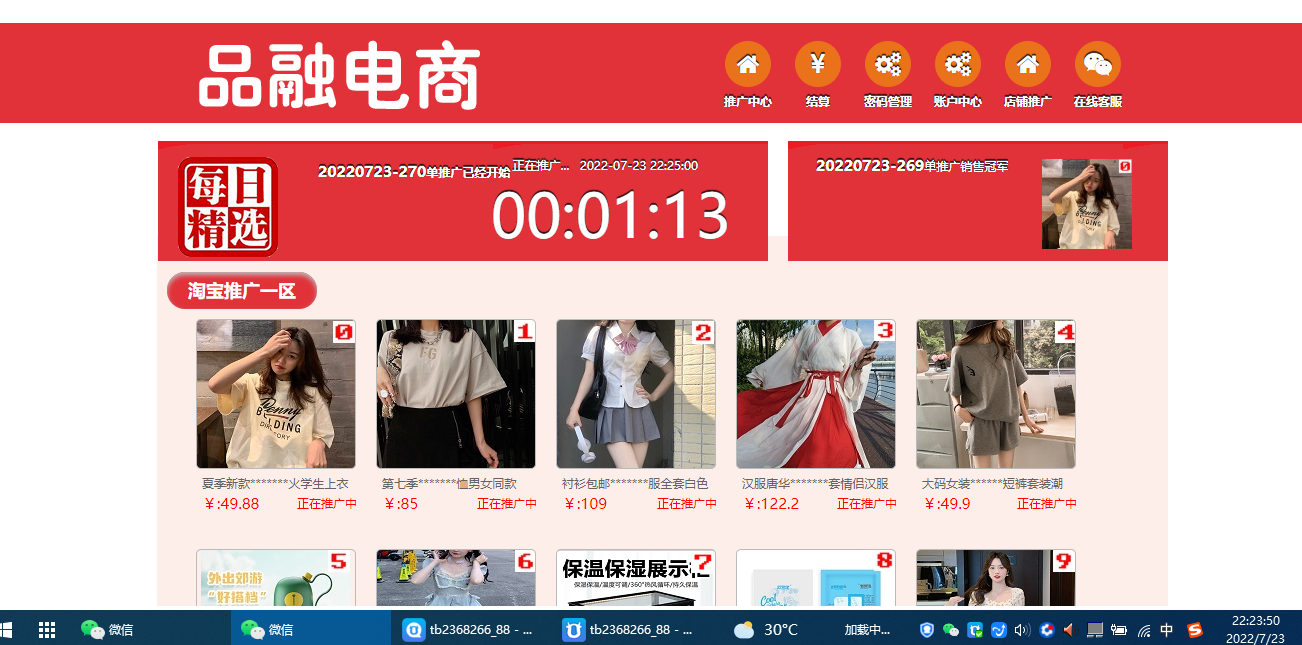The image size is (1302, 645).
Task: Open the Windows Start button
Action: click(5, 630)
